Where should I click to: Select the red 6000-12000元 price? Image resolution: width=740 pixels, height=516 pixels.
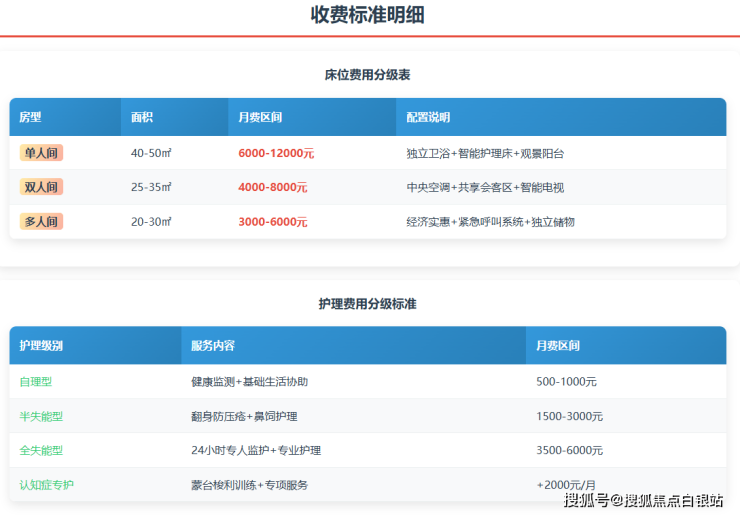[276, 154]
